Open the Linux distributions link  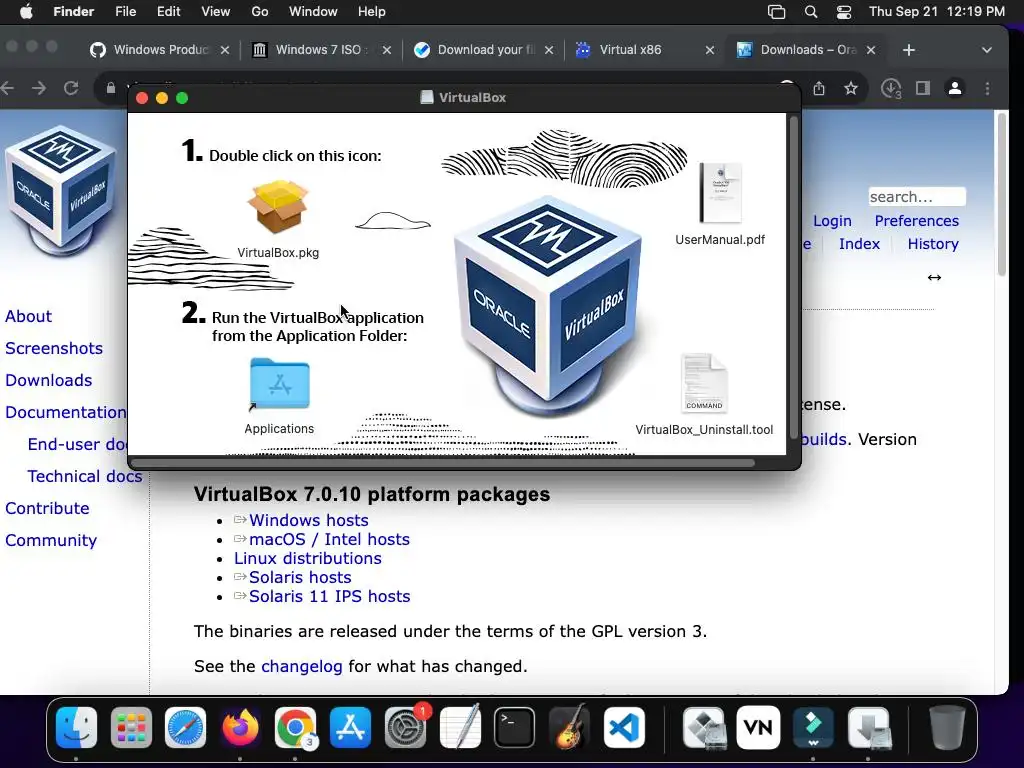coord(308,558)
